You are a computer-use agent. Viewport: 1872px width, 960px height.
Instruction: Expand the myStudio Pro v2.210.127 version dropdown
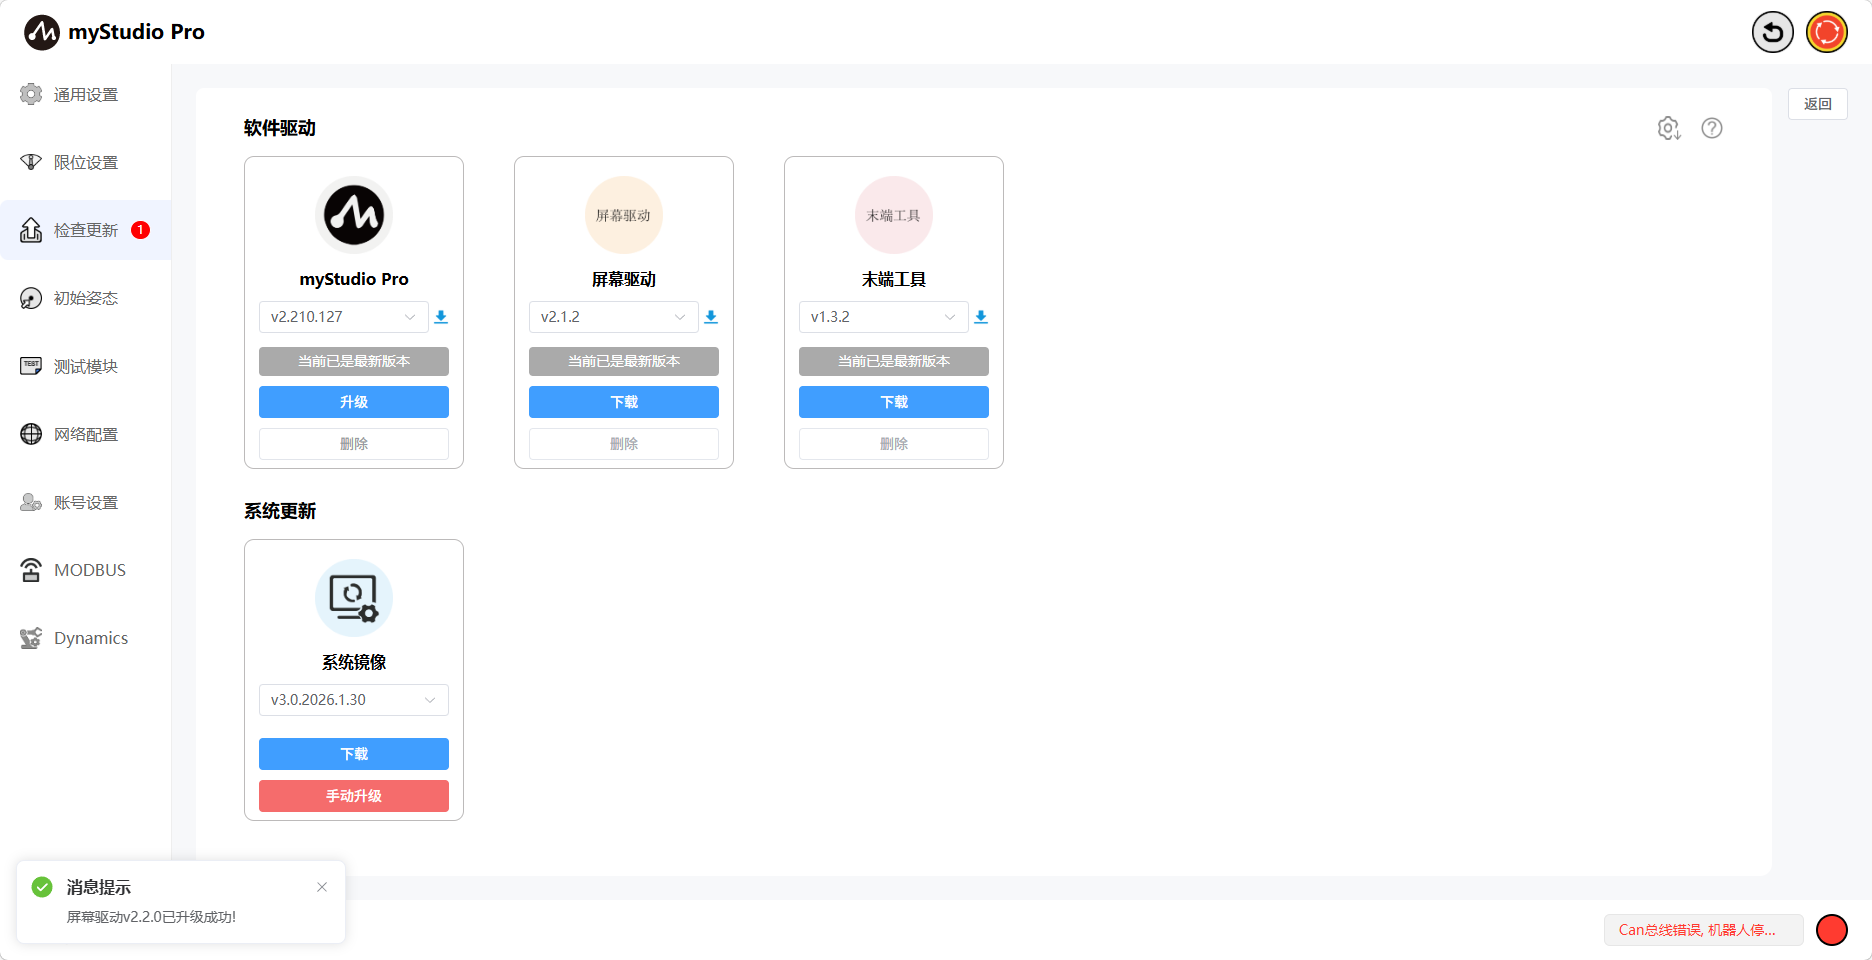[343, 317]
